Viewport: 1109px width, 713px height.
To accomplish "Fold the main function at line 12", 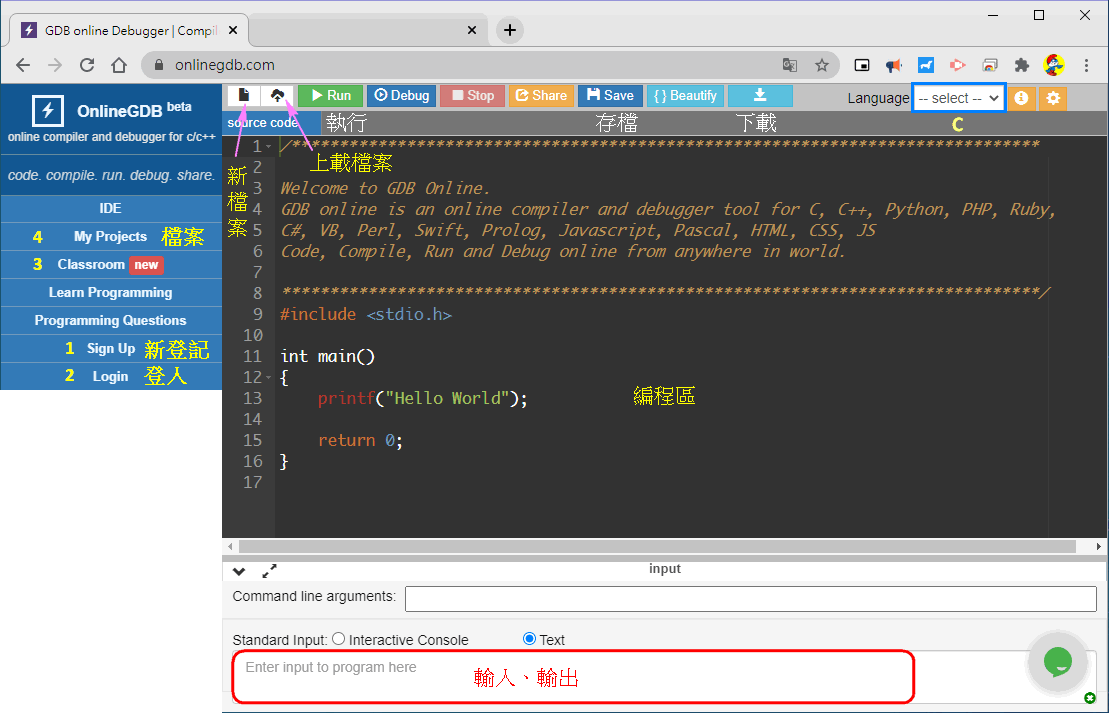I will [x=269, y=377].
